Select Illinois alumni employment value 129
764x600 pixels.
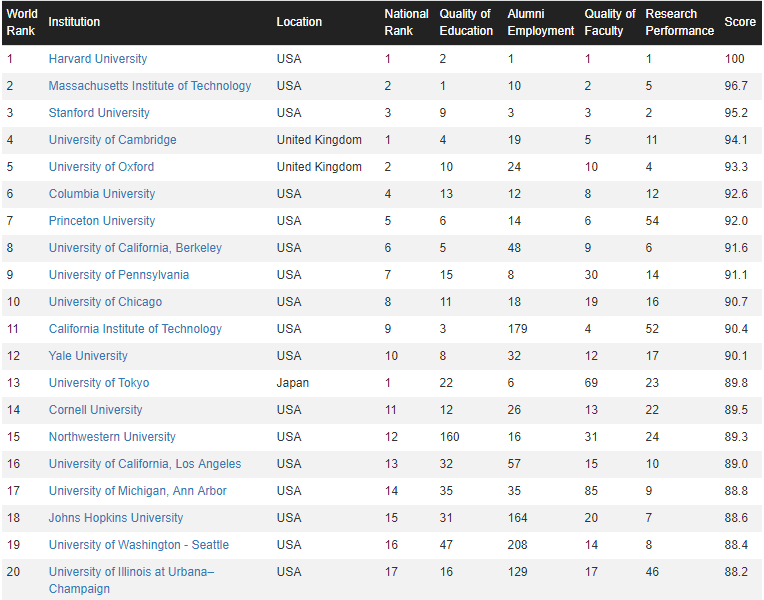point(517,572)
